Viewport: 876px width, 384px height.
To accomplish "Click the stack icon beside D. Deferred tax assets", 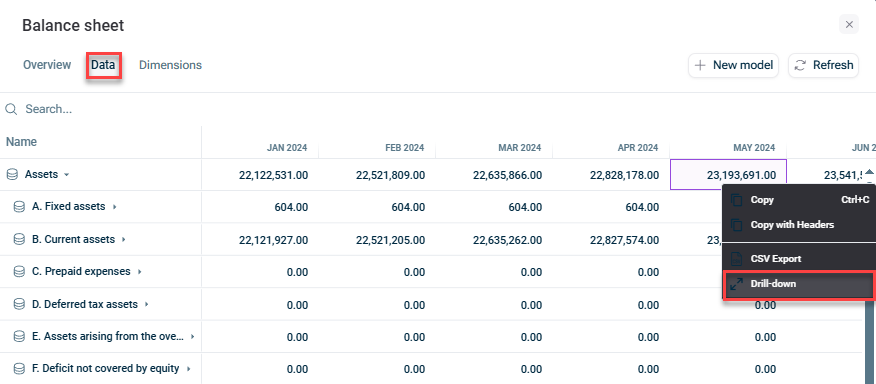I will [x=19, y=305].
